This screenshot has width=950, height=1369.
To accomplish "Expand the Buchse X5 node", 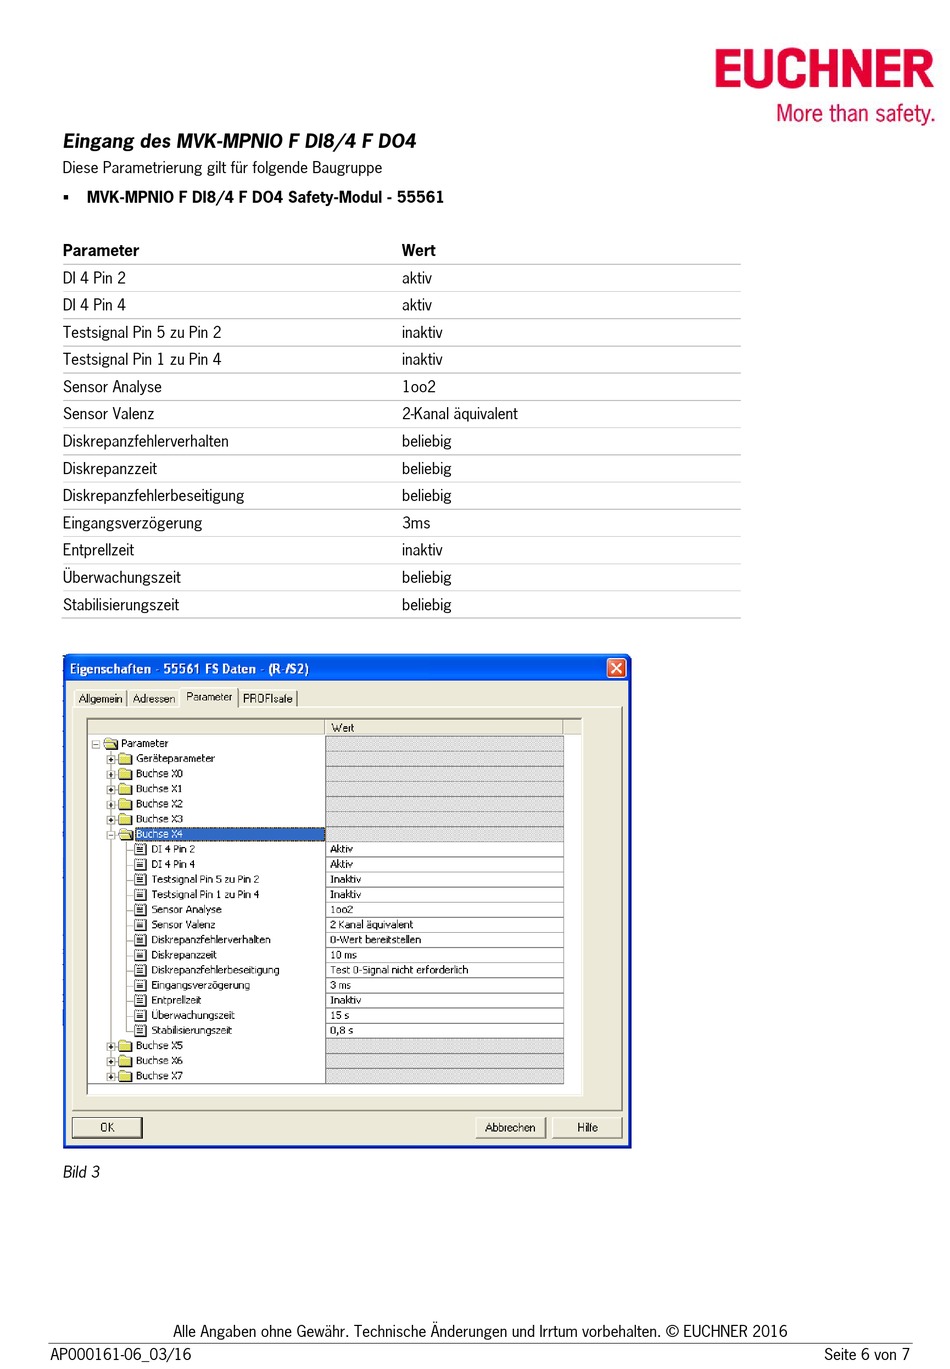I will coord(111,1046).
